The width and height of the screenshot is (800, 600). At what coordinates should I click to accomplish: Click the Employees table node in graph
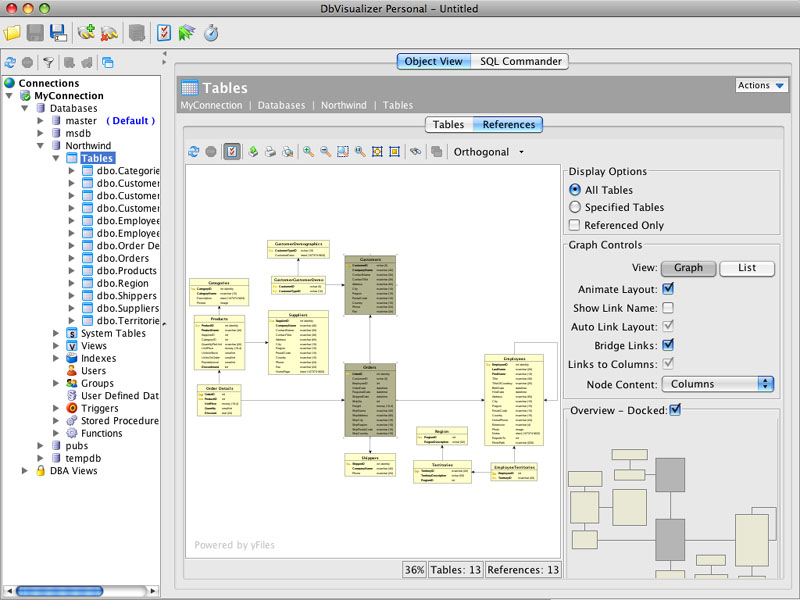[514, 401]
